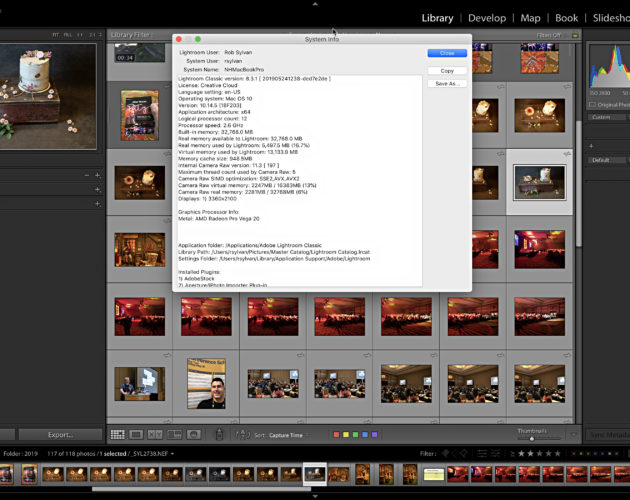The image size is (630, 500).
Task: Click the lowest plus icon in left panel
Action: pos(97,204)
